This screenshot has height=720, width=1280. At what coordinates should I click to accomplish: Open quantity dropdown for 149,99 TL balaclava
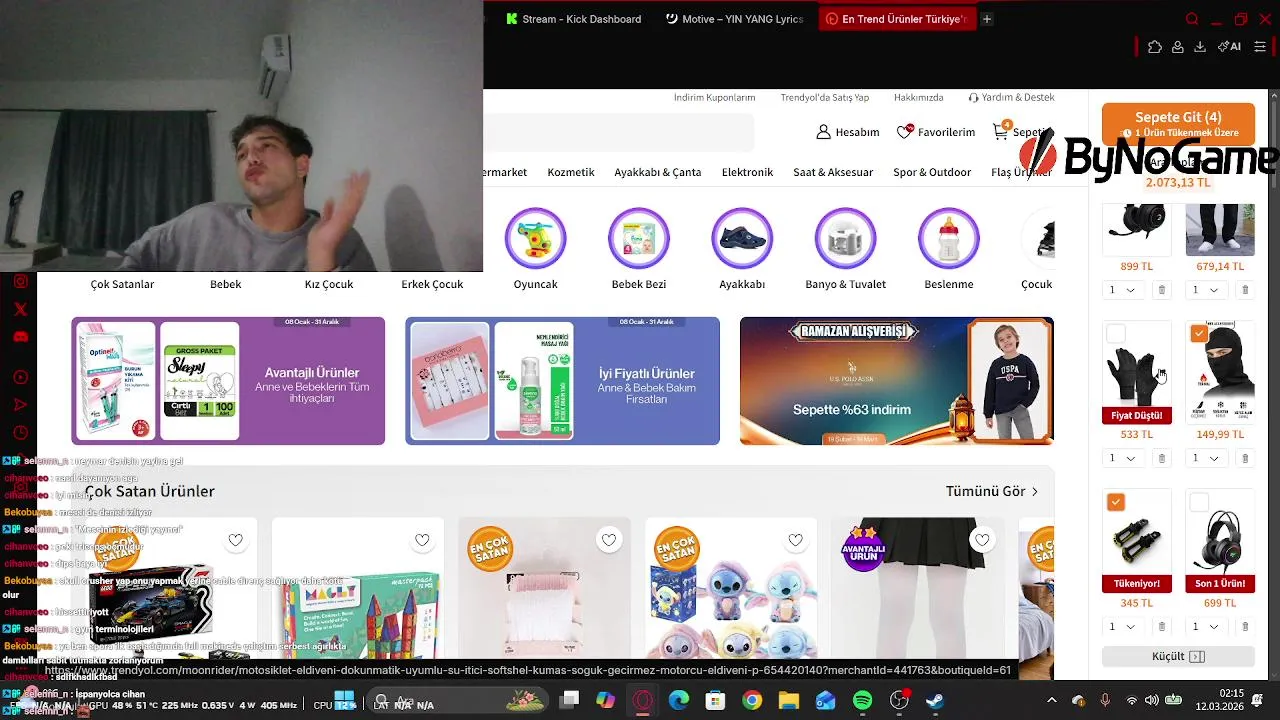point(1206,458)
